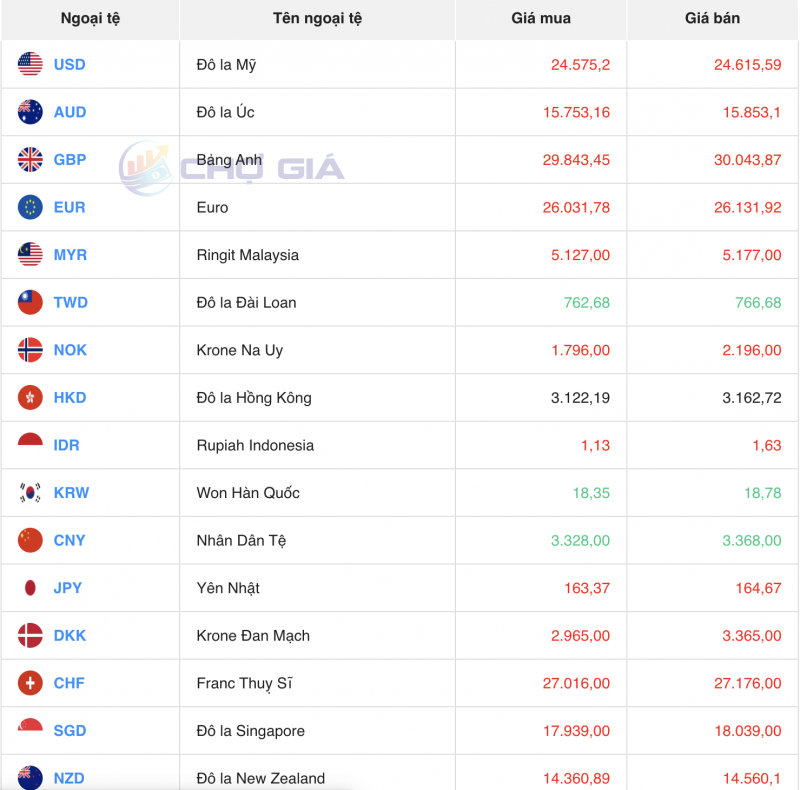Sort by the Giá mua column
This screenshot has width=800, height=790.
(x=541, y=18)
